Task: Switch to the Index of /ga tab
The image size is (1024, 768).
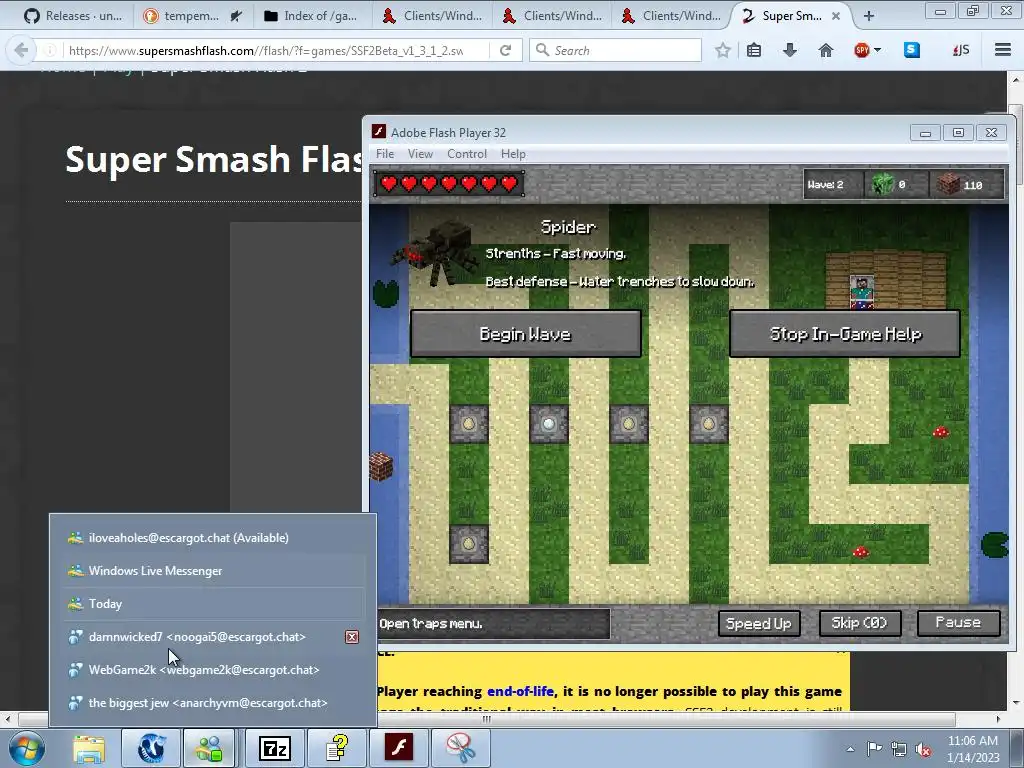Action: click(312, 16)
